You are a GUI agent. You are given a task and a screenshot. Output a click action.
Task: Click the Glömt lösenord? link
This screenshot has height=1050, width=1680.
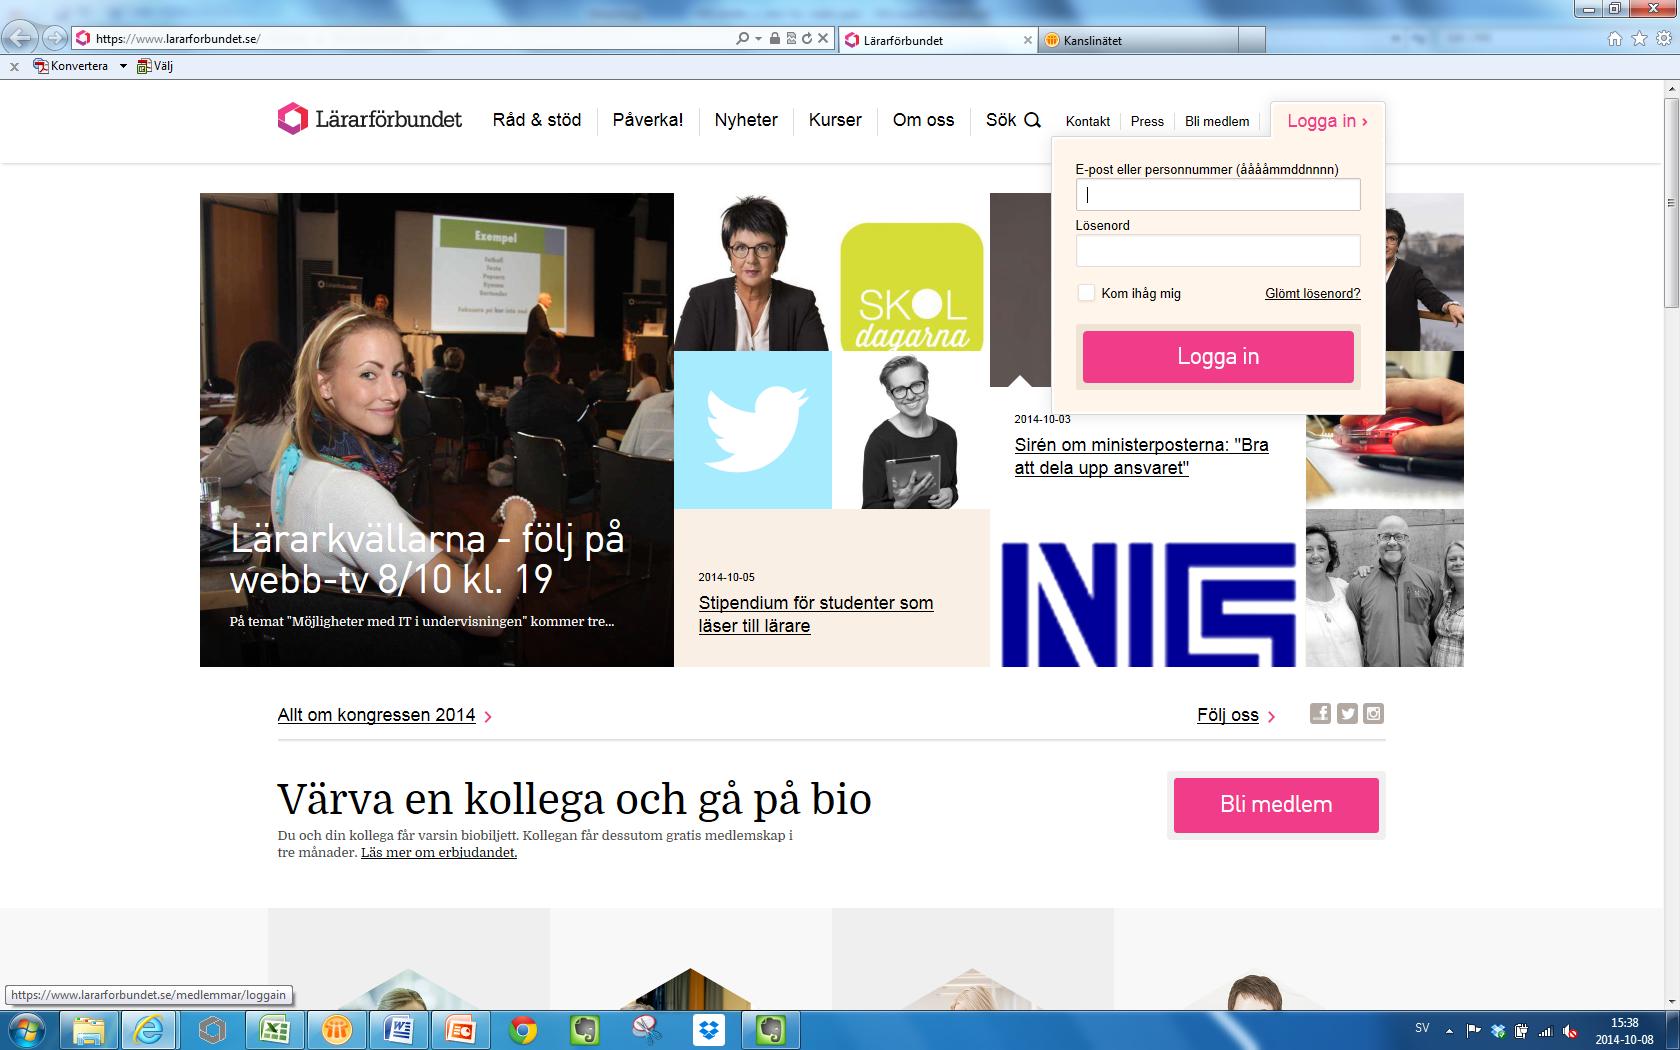point(1312,293)
